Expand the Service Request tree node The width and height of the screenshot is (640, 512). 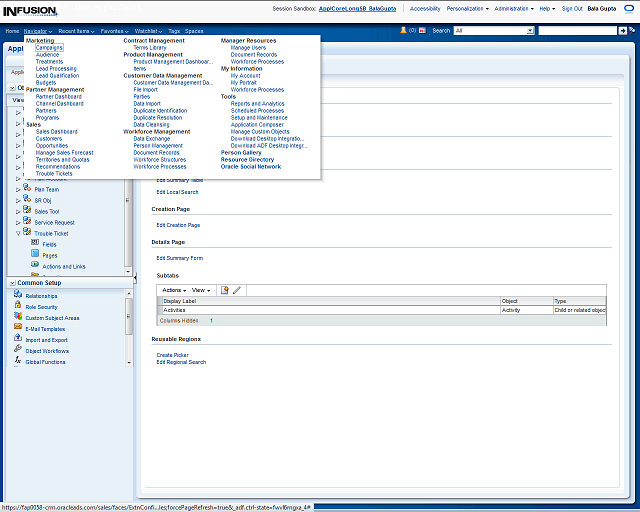[x=18, y=222]
